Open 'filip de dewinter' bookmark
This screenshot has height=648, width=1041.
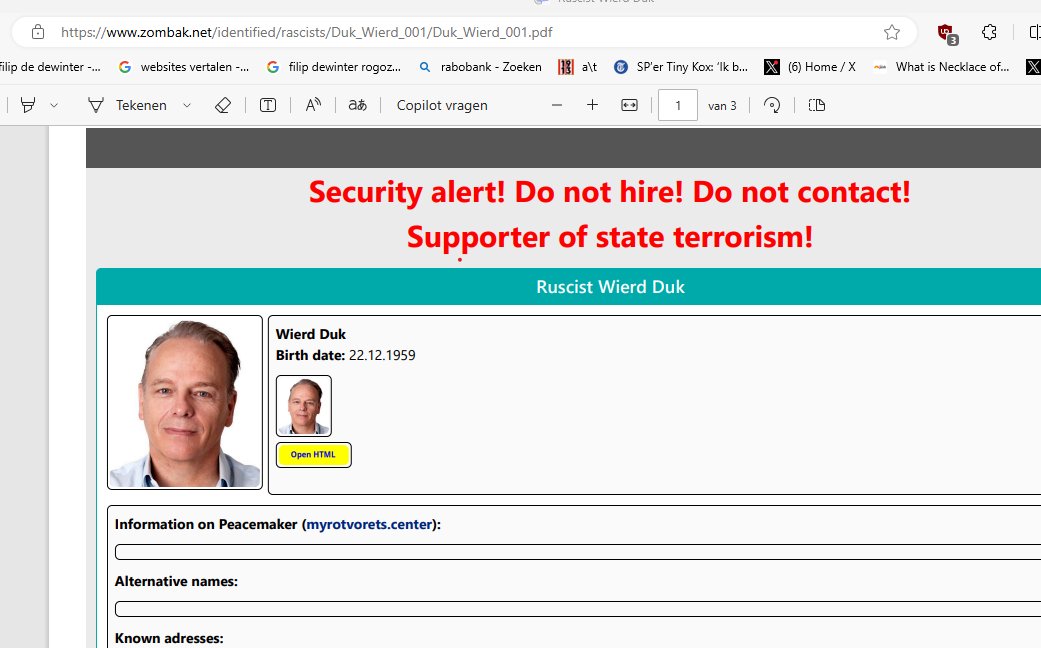tap(50, 66)
